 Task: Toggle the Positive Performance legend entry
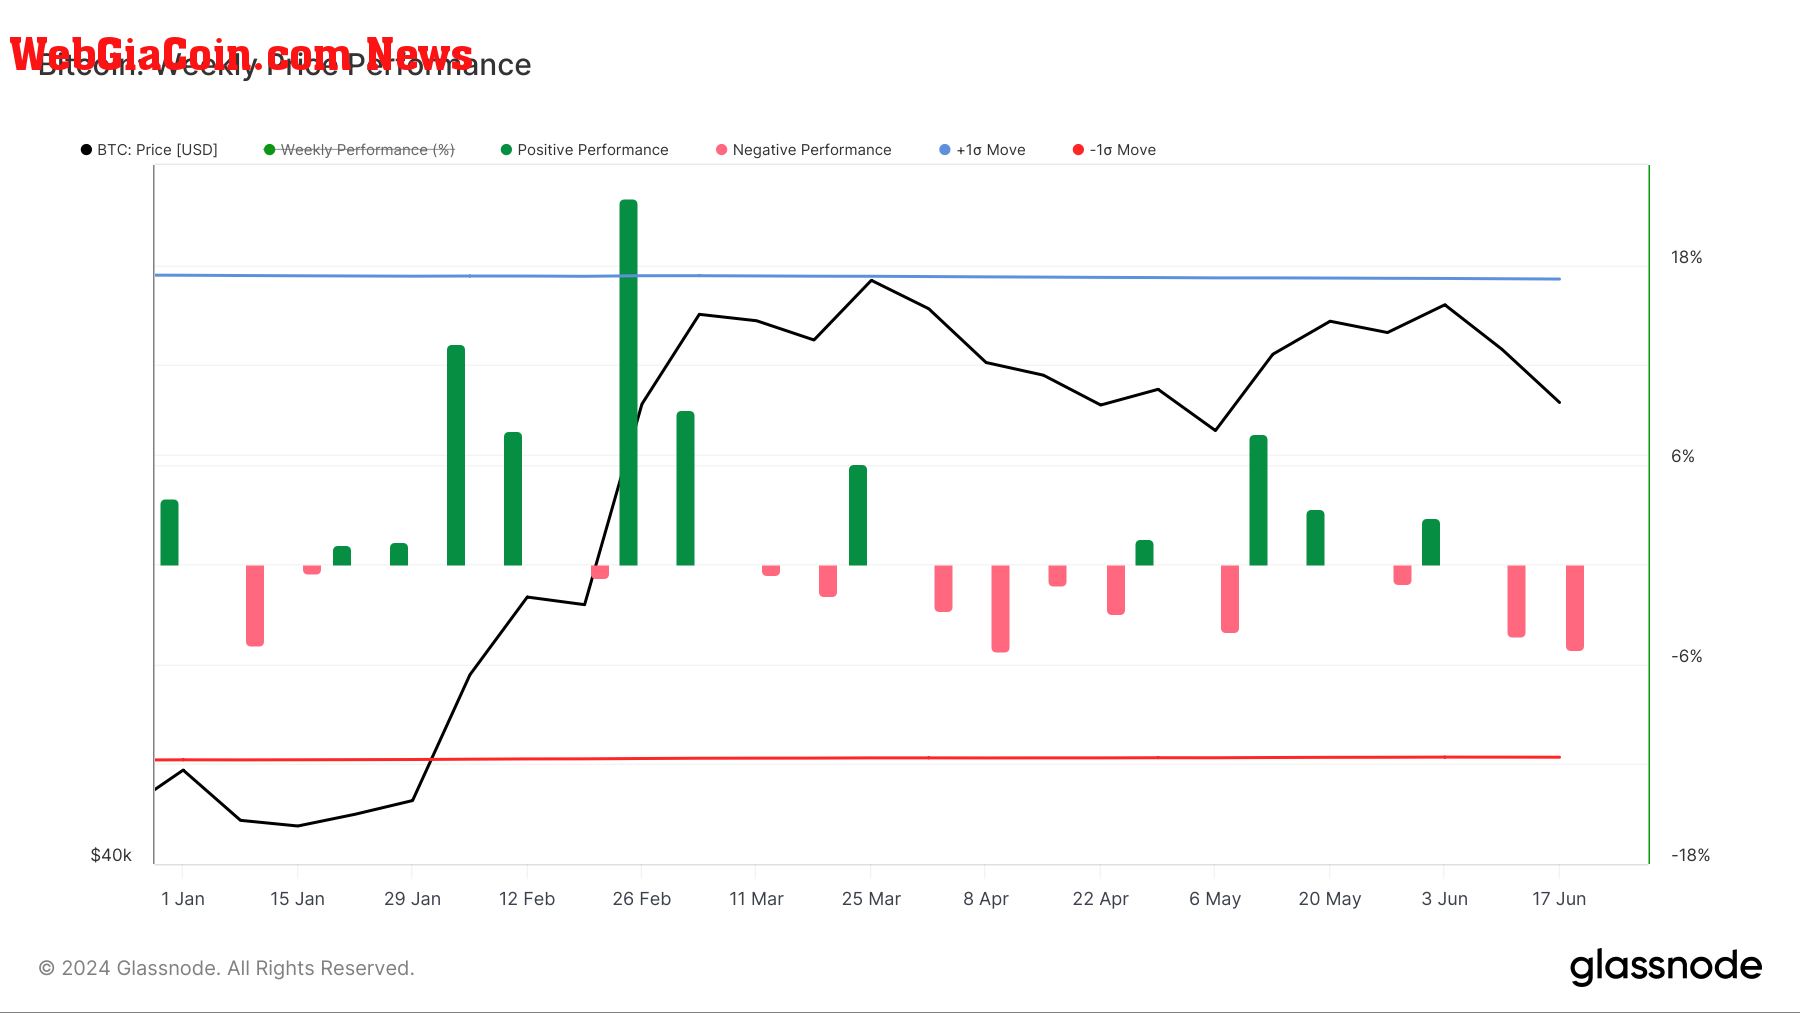584,150
